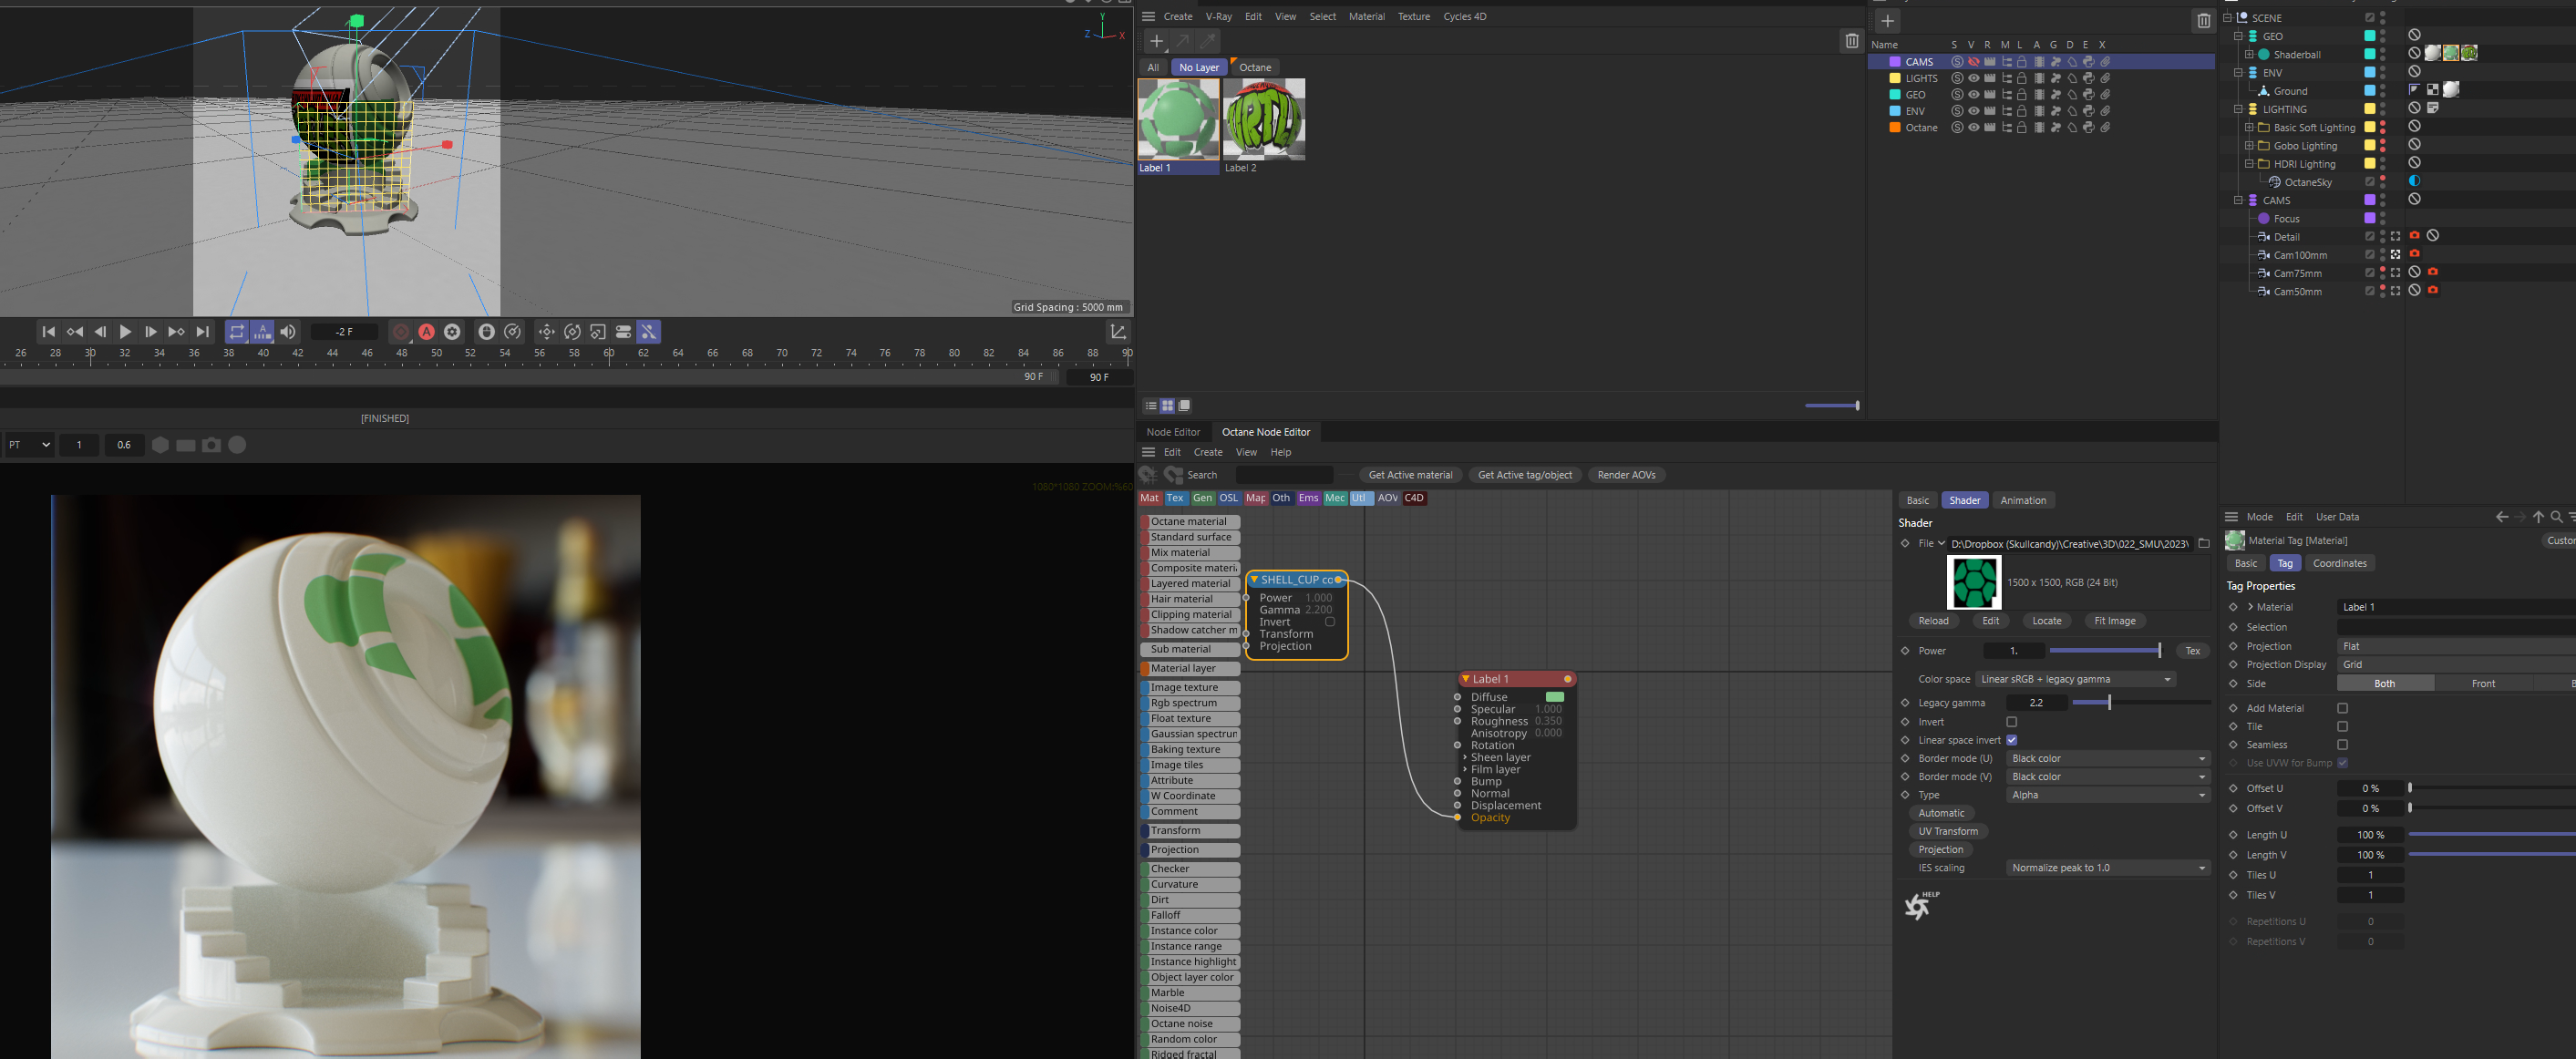Toggle the loop playback icon
Screen dimensions: 2576x1059
(237, 332)
